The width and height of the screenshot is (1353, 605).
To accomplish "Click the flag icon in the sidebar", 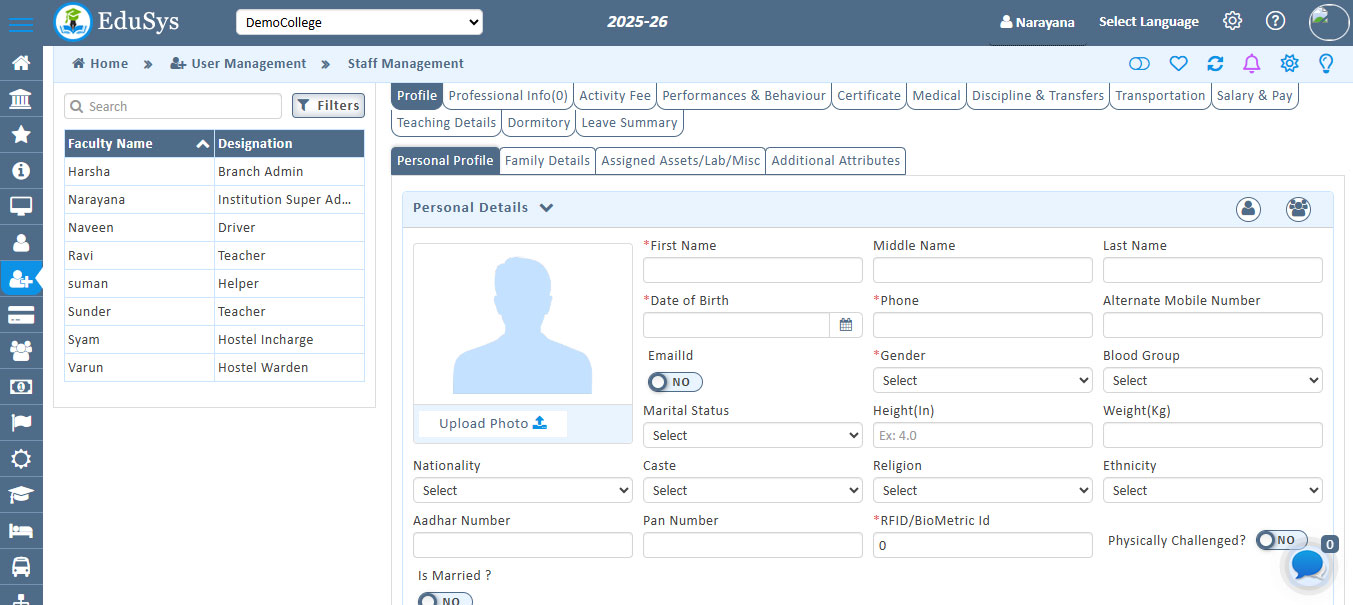I will click(22, 422).
